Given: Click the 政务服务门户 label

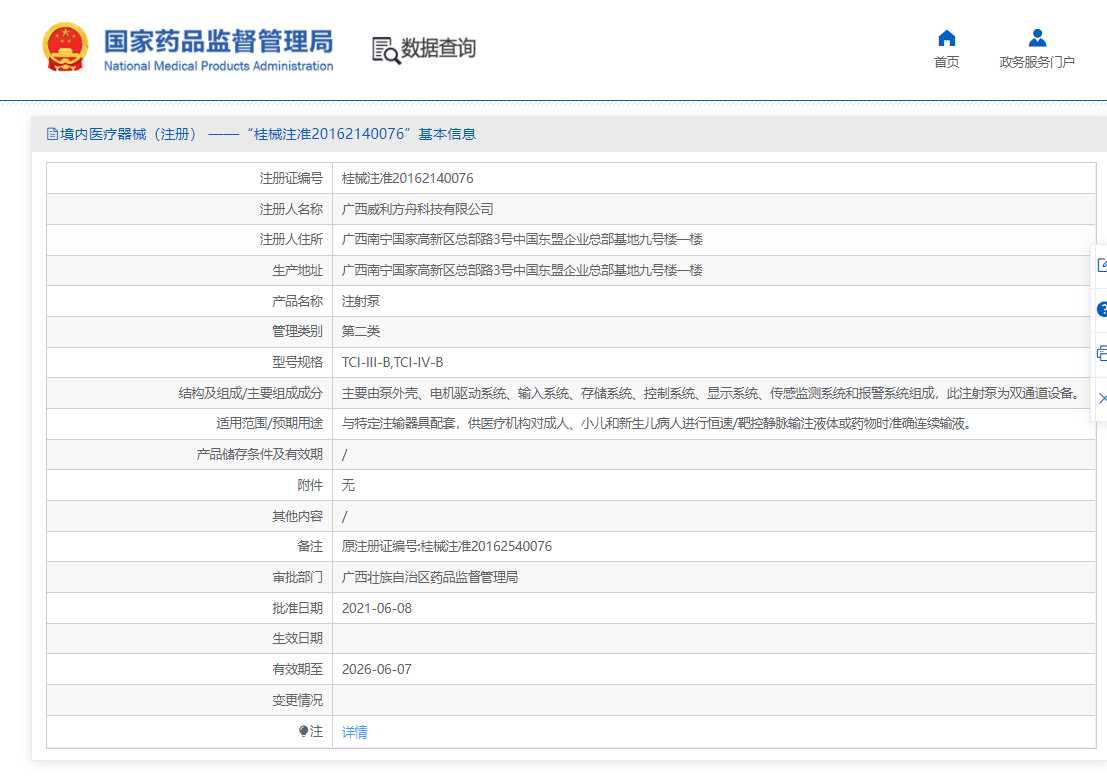Looking at the screenshot, I should [1037, 62].
